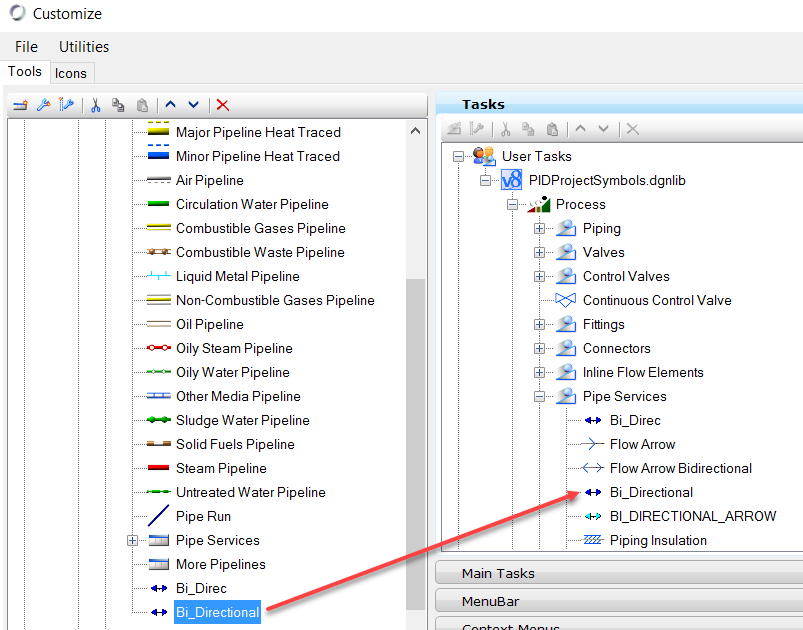Expand the Control Valves tree node

[540, 276]
